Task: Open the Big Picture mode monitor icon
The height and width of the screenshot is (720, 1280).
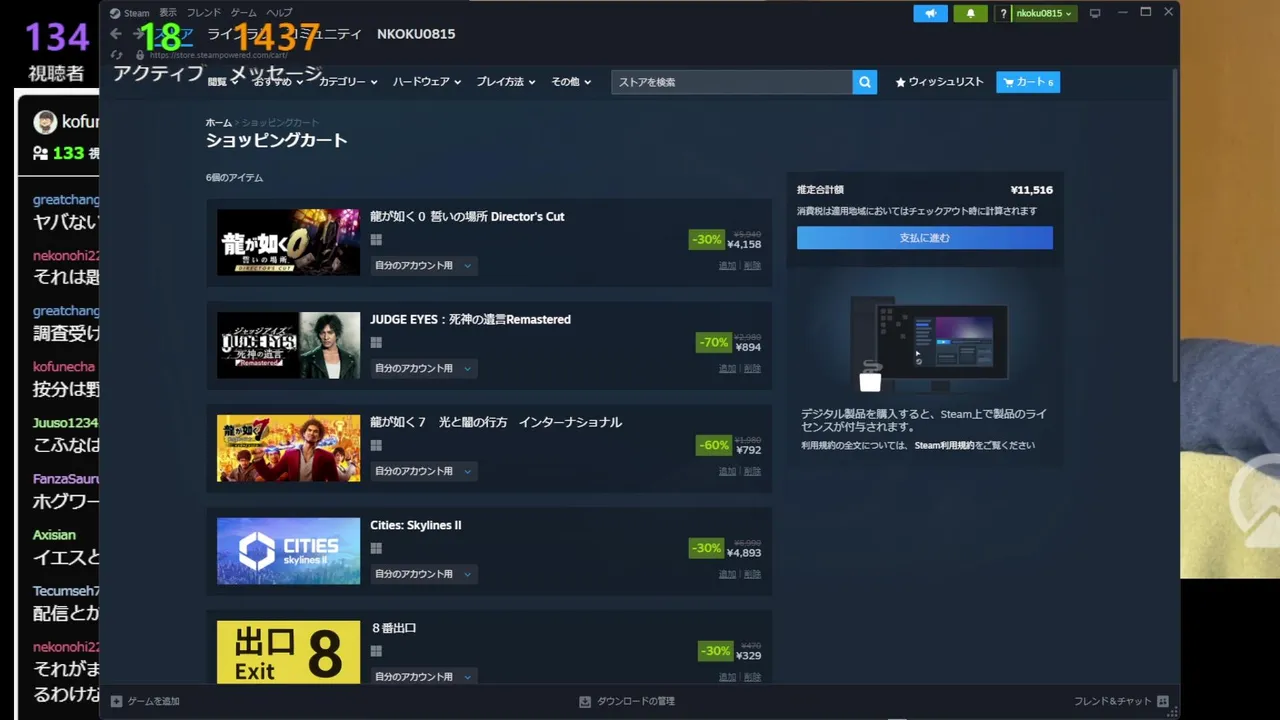Action: point(1095,13)
